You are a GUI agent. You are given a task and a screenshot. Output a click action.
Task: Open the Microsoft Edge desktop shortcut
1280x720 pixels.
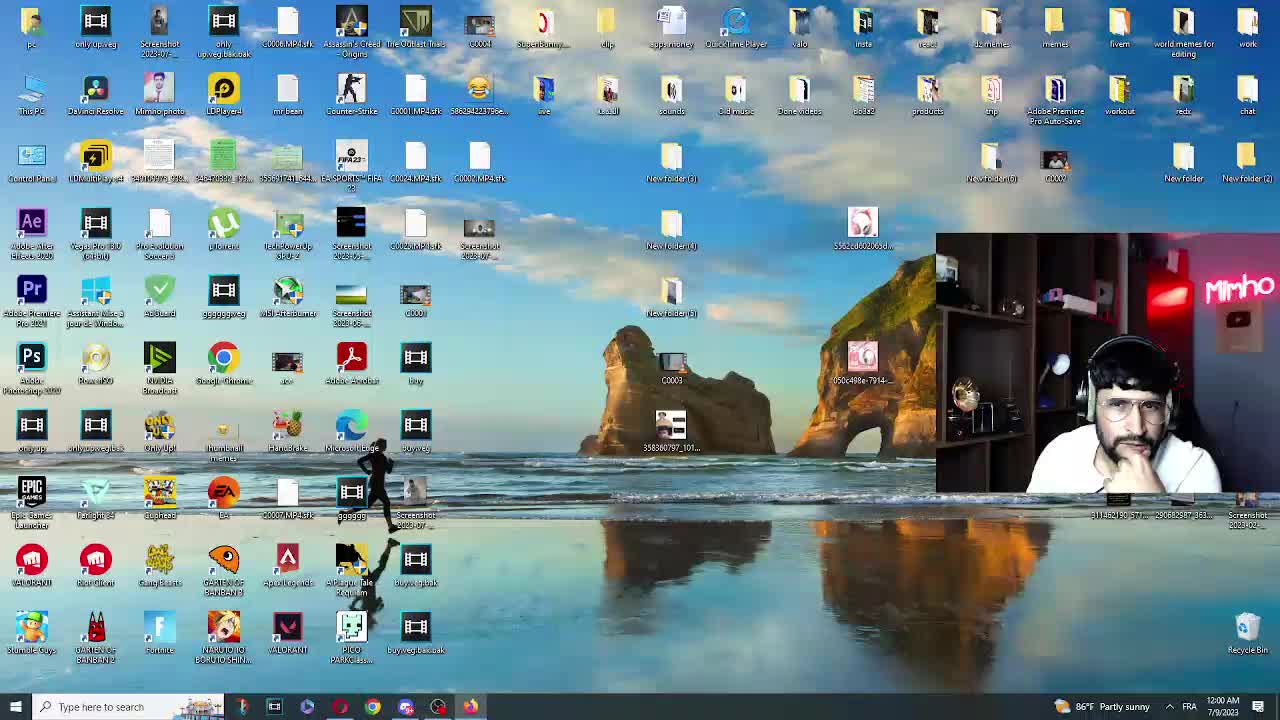tap(351, 427)
